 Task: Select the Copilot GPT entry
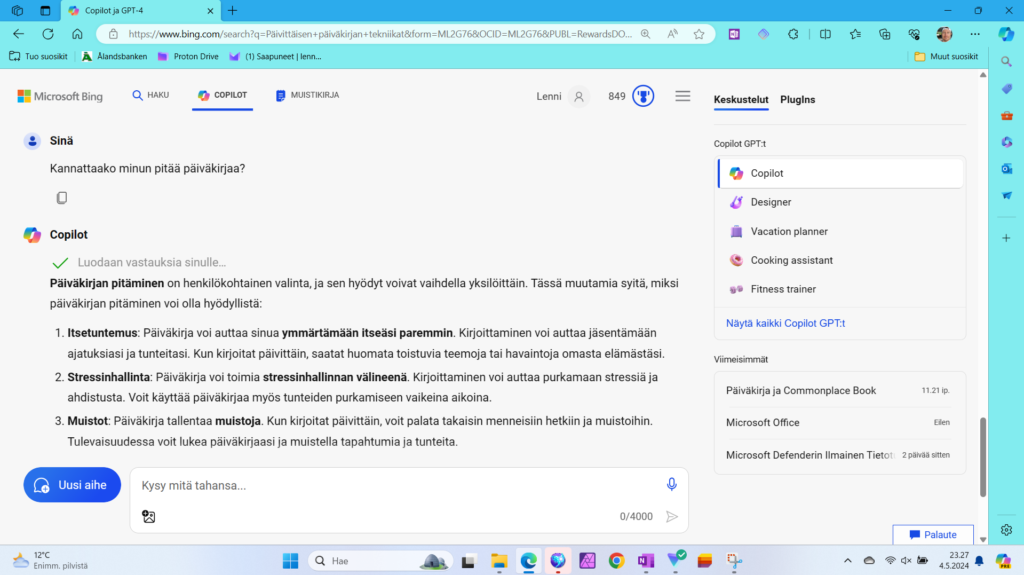click(840, 173)
